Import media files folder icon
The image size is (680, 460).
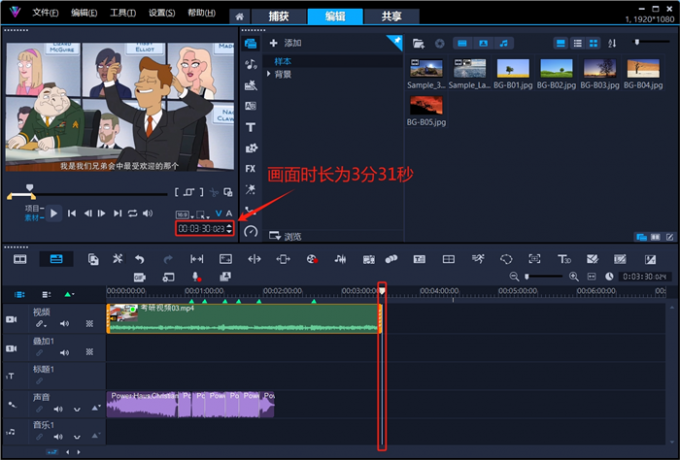click(418, 43)
